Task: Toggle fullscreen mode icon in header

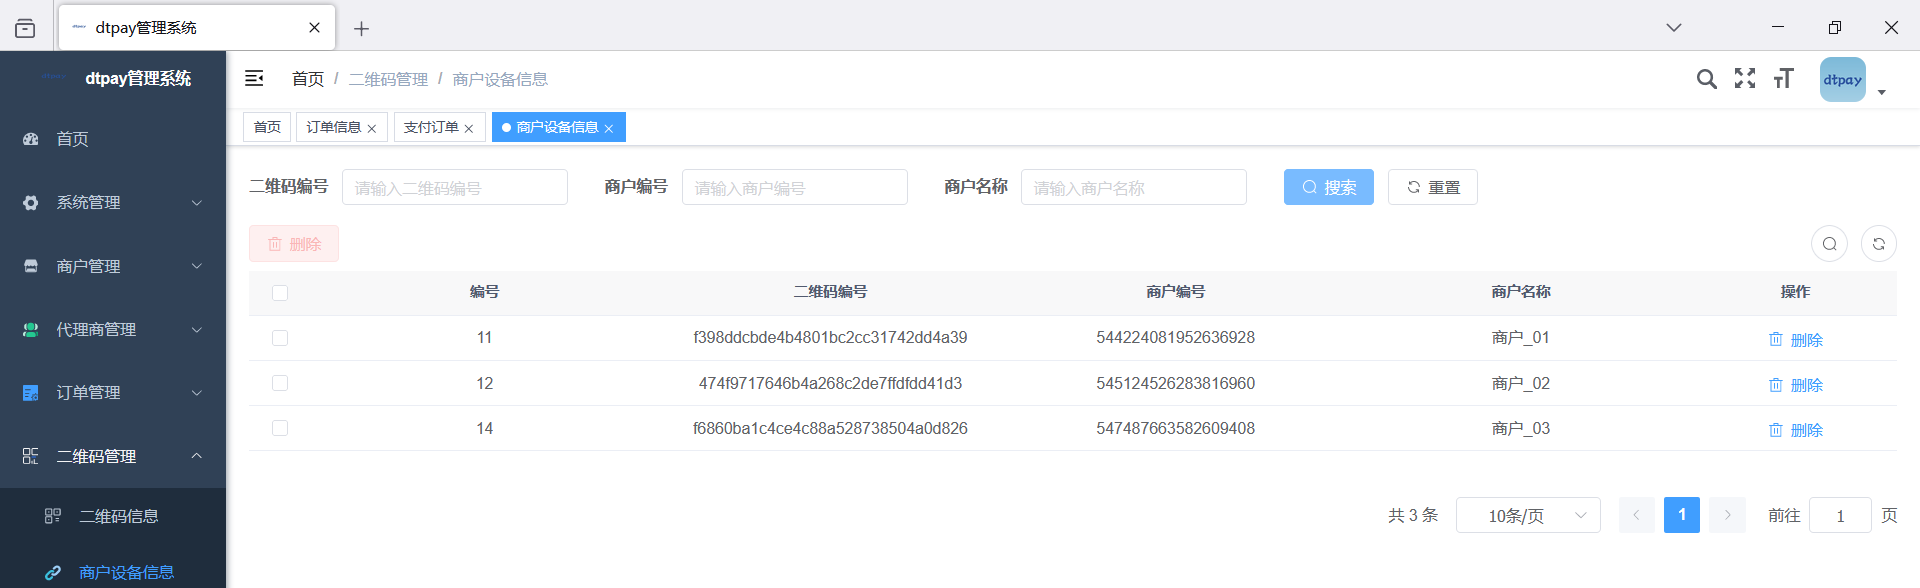Action: [x=1745, y=78]
